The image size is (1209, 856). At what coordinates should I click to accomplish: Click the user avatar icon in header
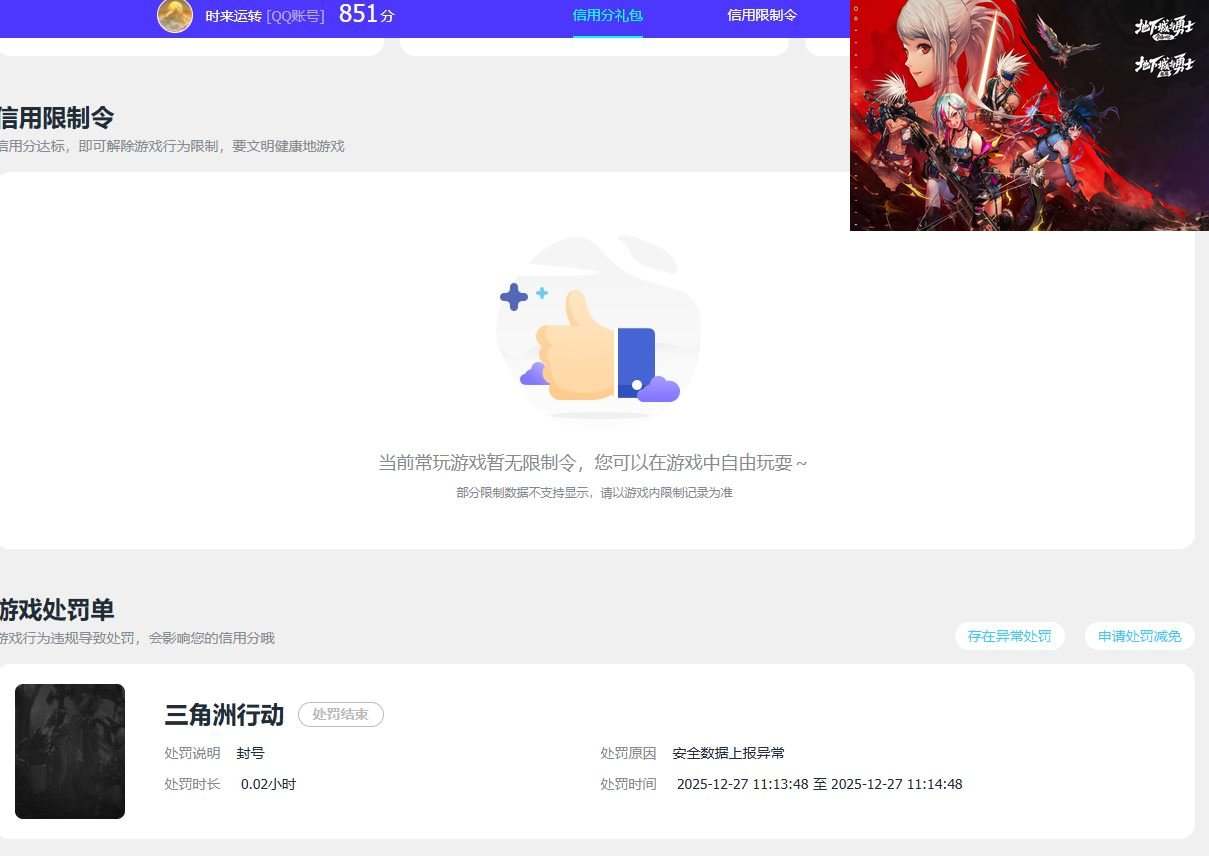175,15
